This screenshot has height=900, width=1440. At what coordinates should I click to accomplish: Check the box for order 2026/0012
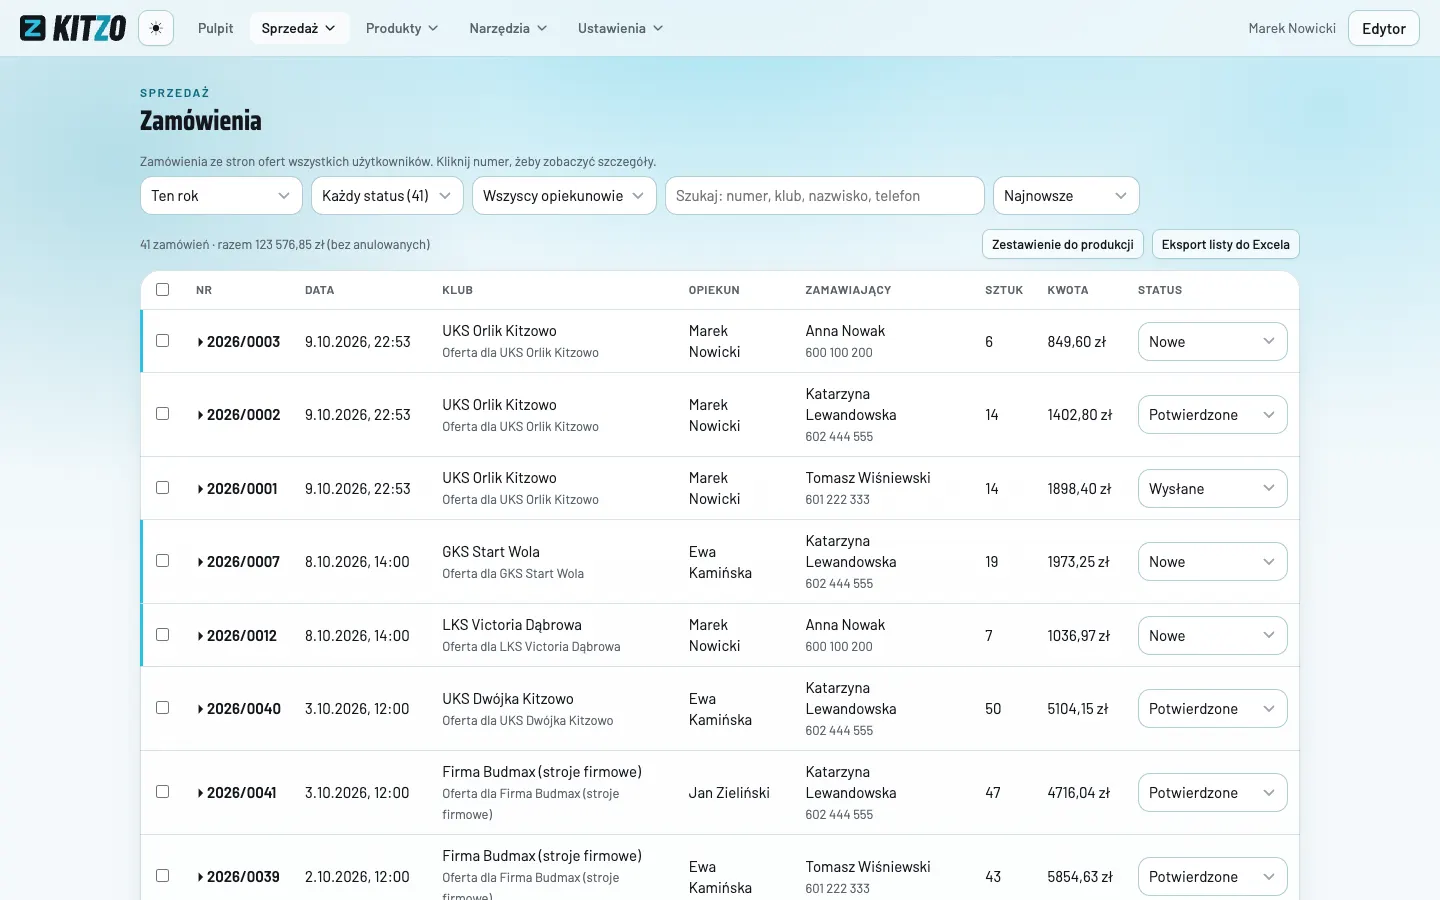point(163,635)
